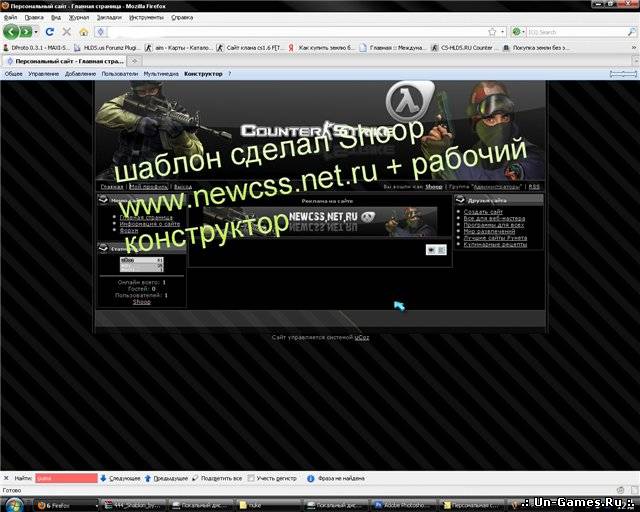The width and height of the screenshot is (640, 512).
Task: Open Лучшие сайты Рунета link
Action: pyautogui.click(x=495, y=238)
